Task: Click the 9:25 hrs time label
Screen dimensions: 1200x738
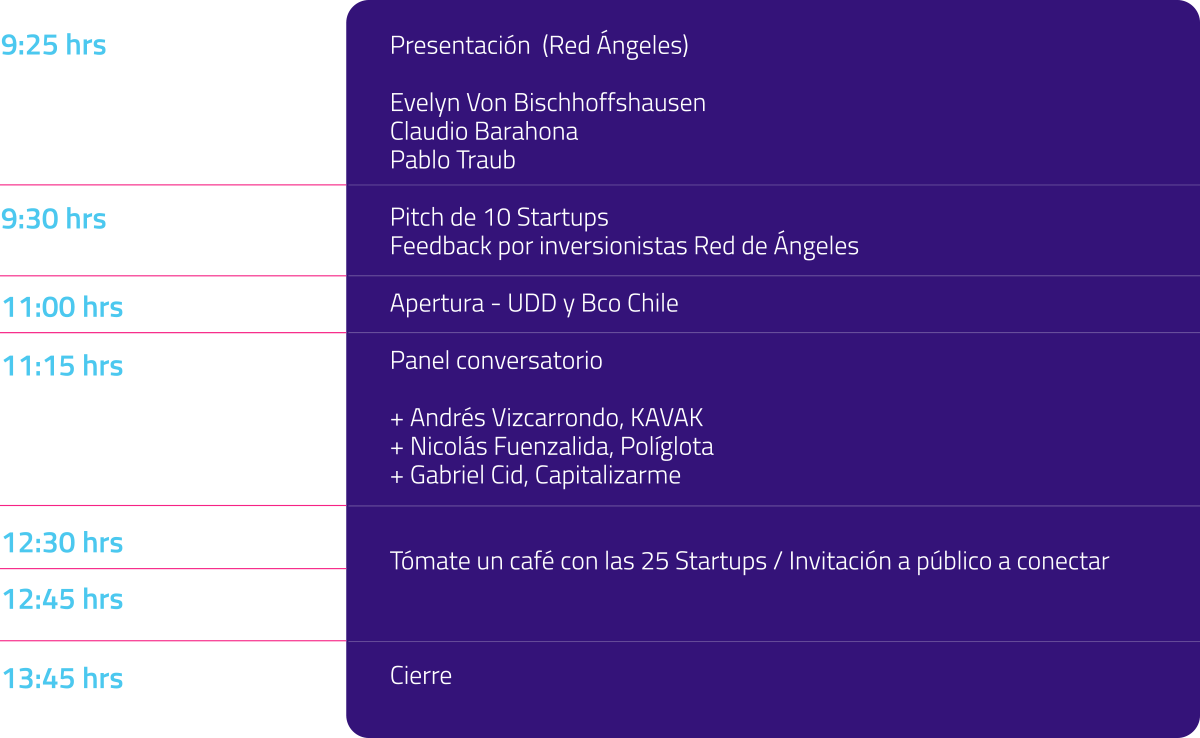Action: click(x=54, y=45)
